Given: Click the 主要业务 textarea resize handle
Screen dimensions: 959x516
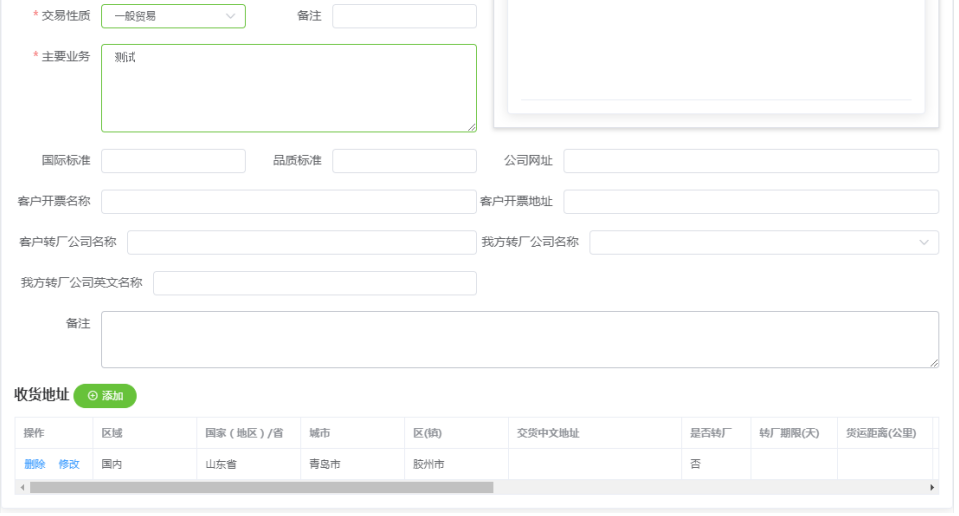Looking at the screenshot, I should click(472, 127).
